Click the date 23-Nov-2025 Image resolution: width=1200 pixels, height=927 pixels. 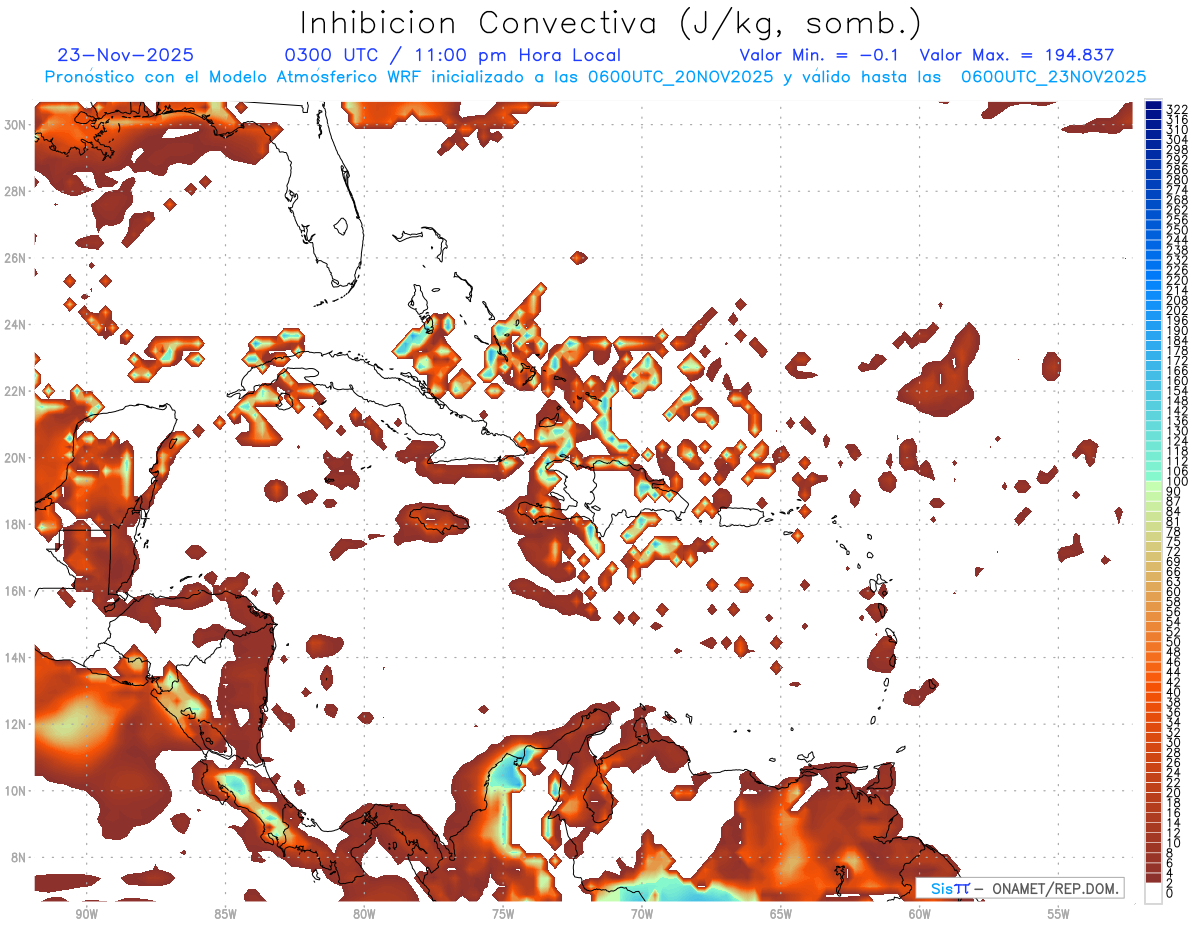[126, 56]
